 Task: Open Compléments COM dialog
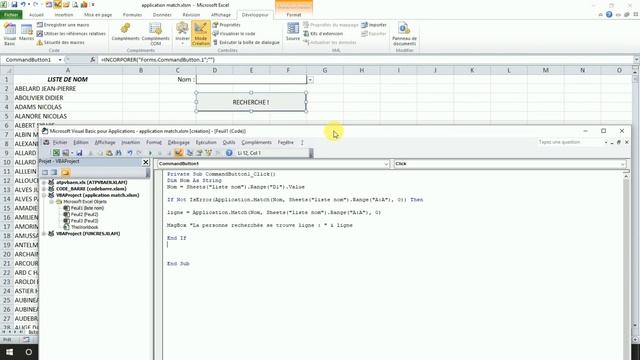156,34
